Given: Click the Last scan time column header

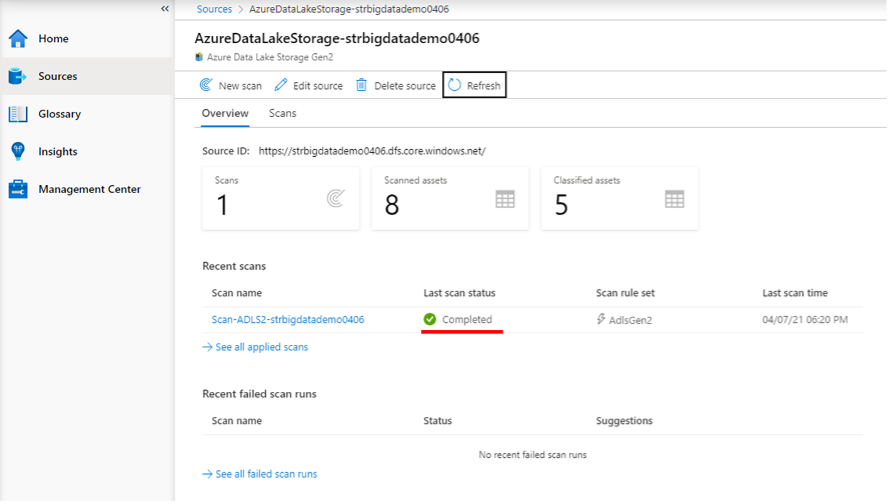Looking at the screenshot, I should [795, 293].
